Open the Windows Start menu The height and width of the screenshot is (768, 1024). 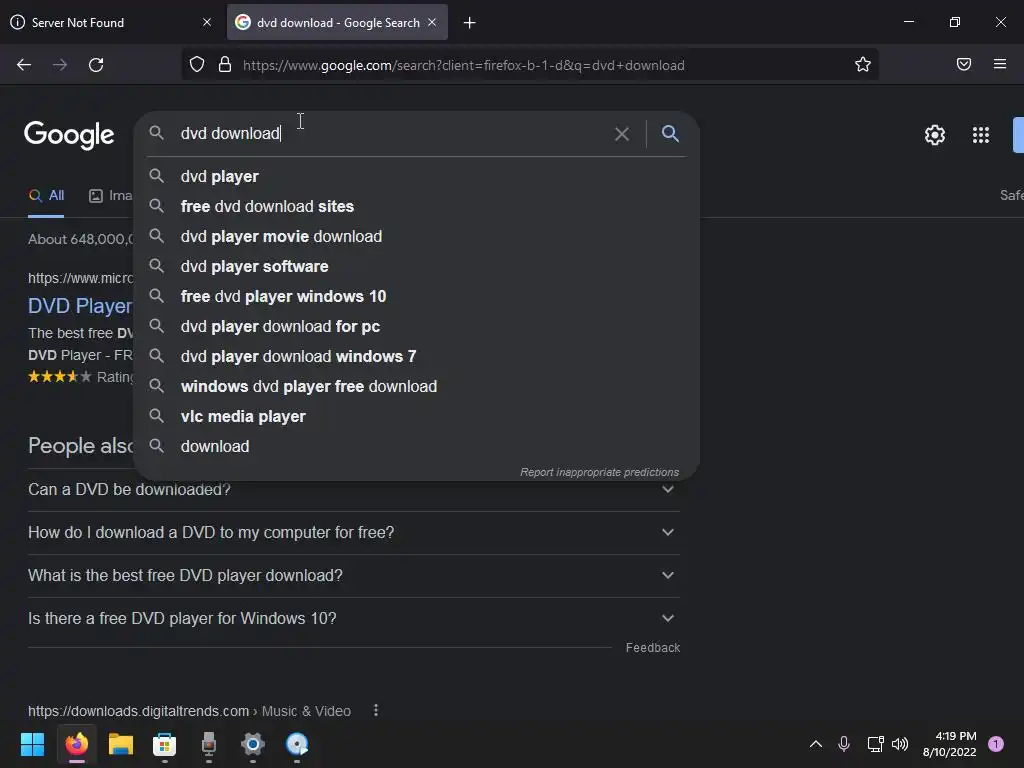point(32,744)
